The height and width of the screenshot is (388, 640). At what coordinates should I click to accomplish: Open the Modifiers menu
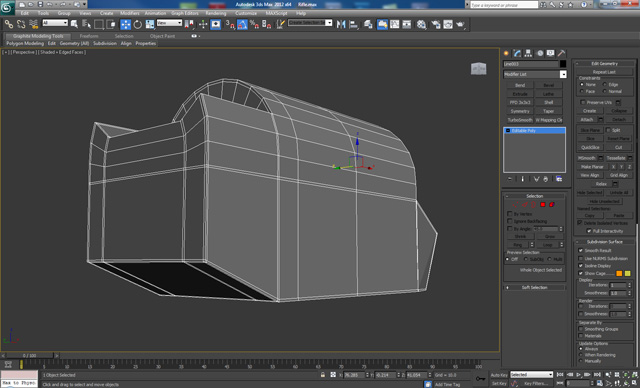[130, 13]
